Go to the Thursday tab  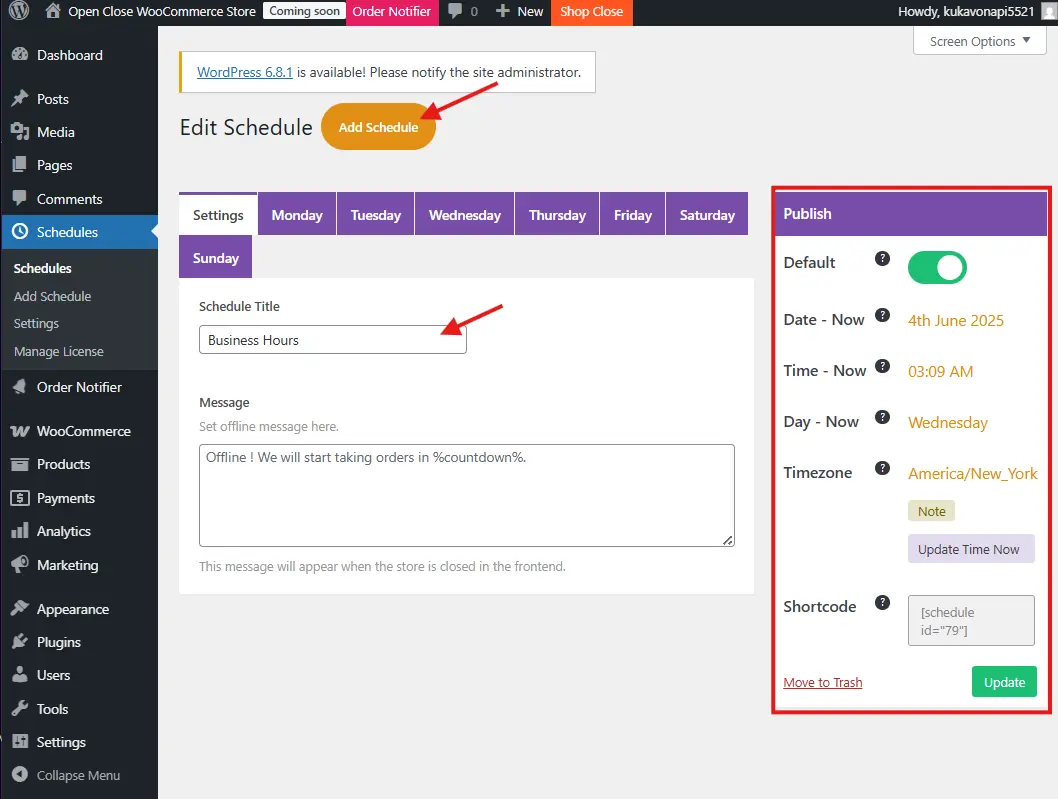click(557, 215)
